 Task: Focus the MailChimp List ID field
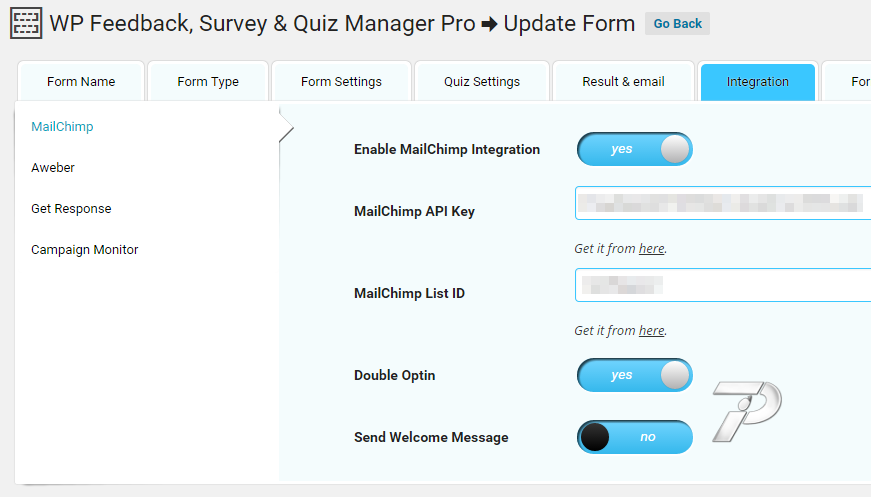pos(723,285)
